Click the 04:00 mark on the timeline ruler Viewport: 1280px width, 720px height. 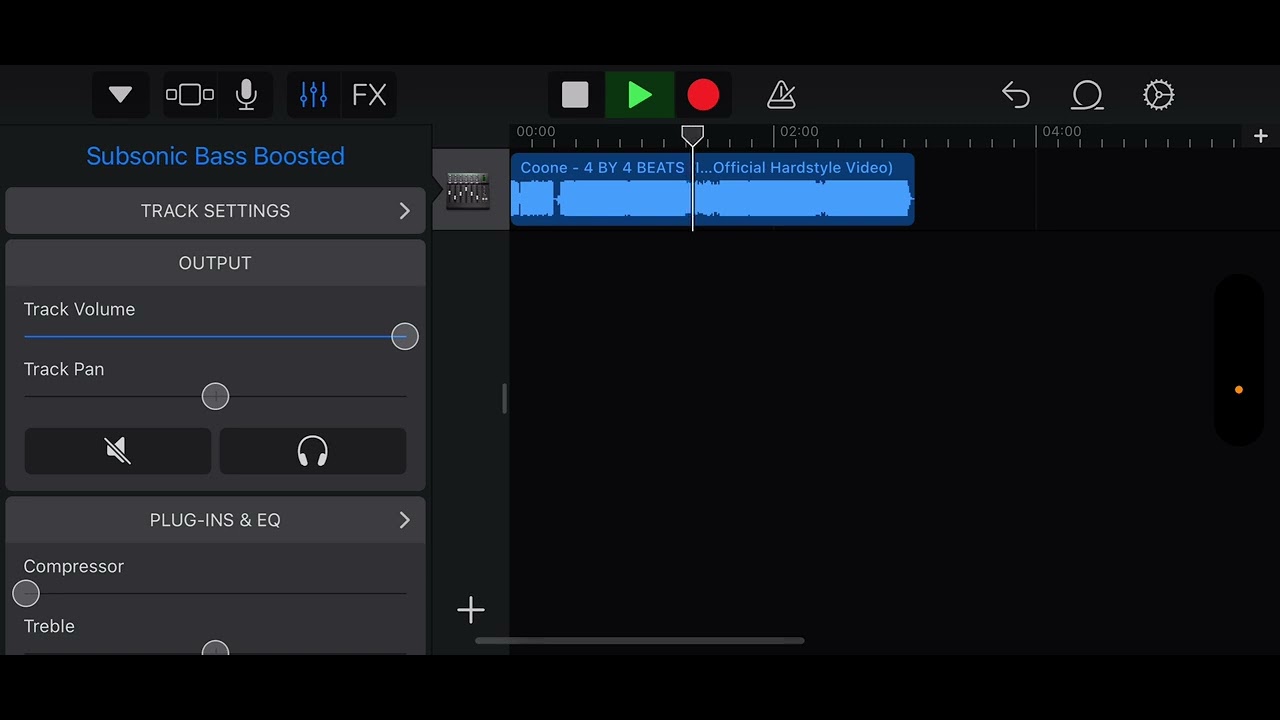point(1061,132)
